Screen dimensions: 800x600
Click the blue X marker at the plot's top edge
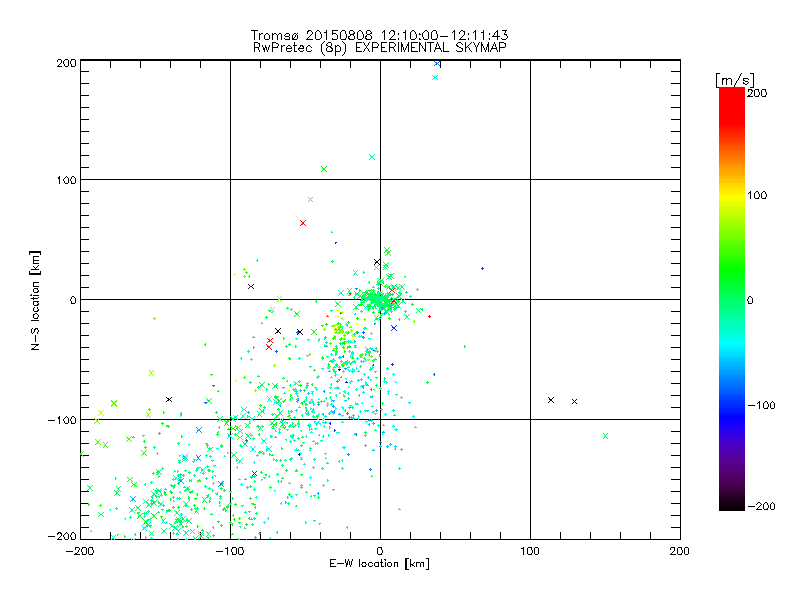[x=437, y=63]
